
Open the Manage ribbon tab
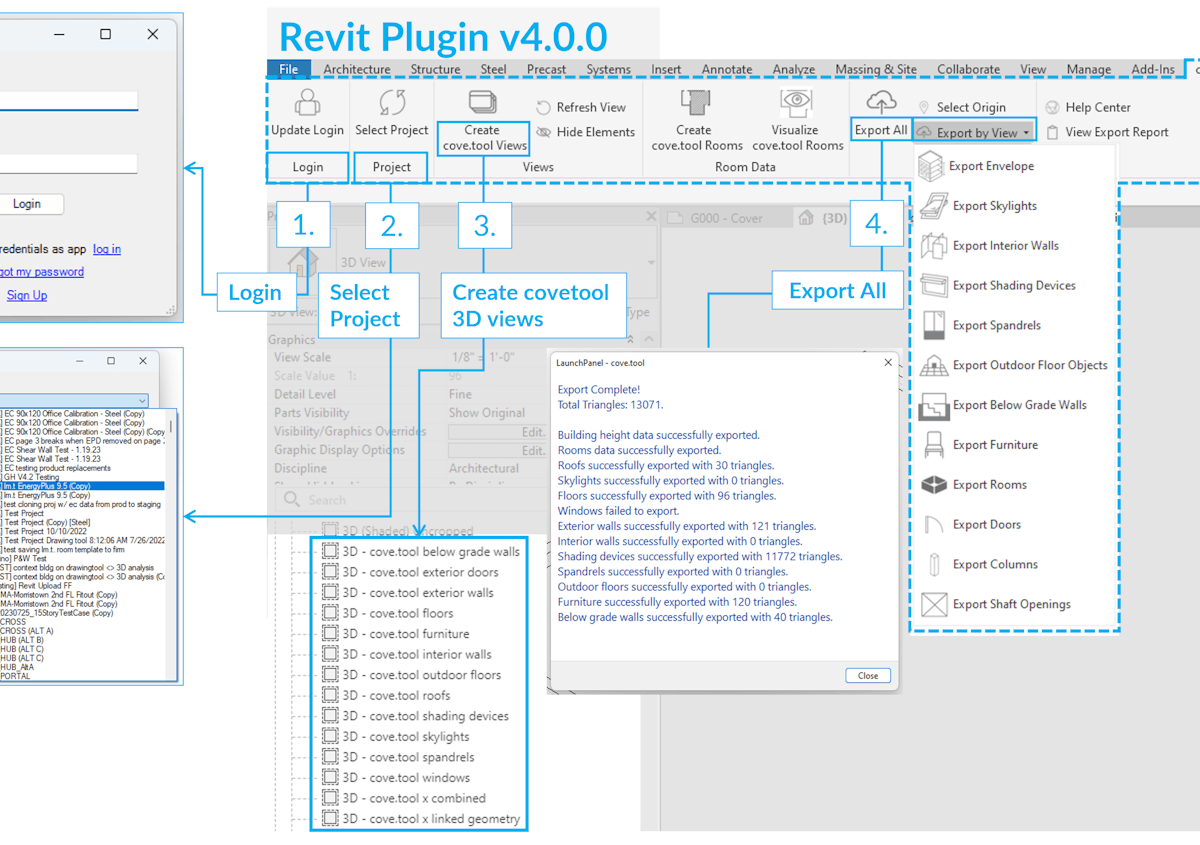(1089, 69)
